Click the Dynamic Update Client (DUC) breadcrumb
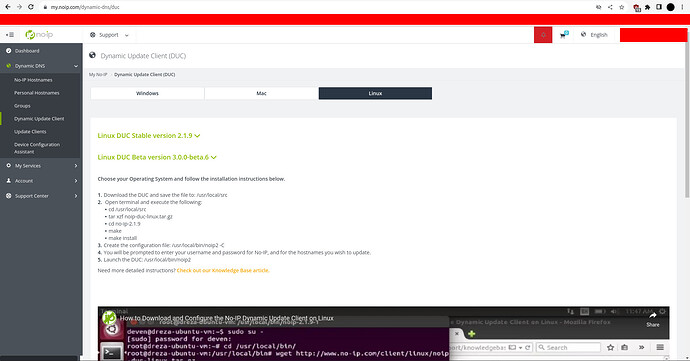The image size is (690, 361). 144,75
